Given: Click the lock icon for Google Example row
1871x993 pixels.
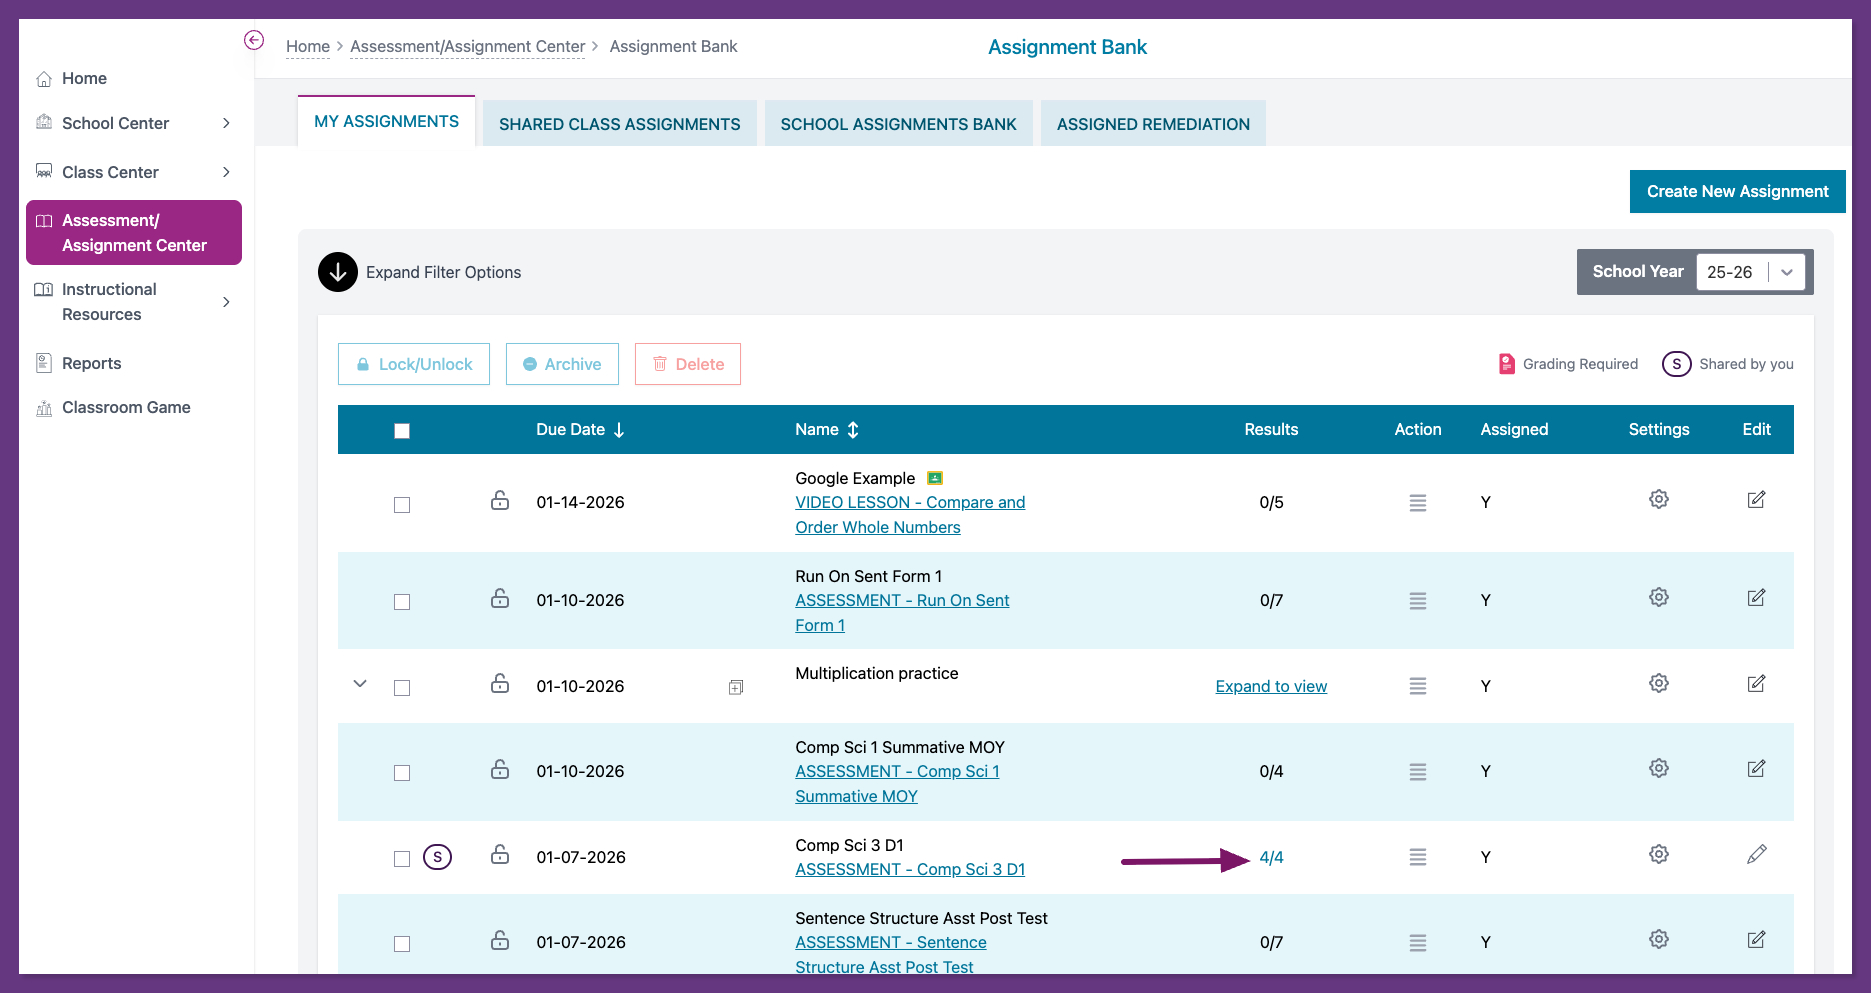Looking at the screenshot, I should (x=500, y=500).
